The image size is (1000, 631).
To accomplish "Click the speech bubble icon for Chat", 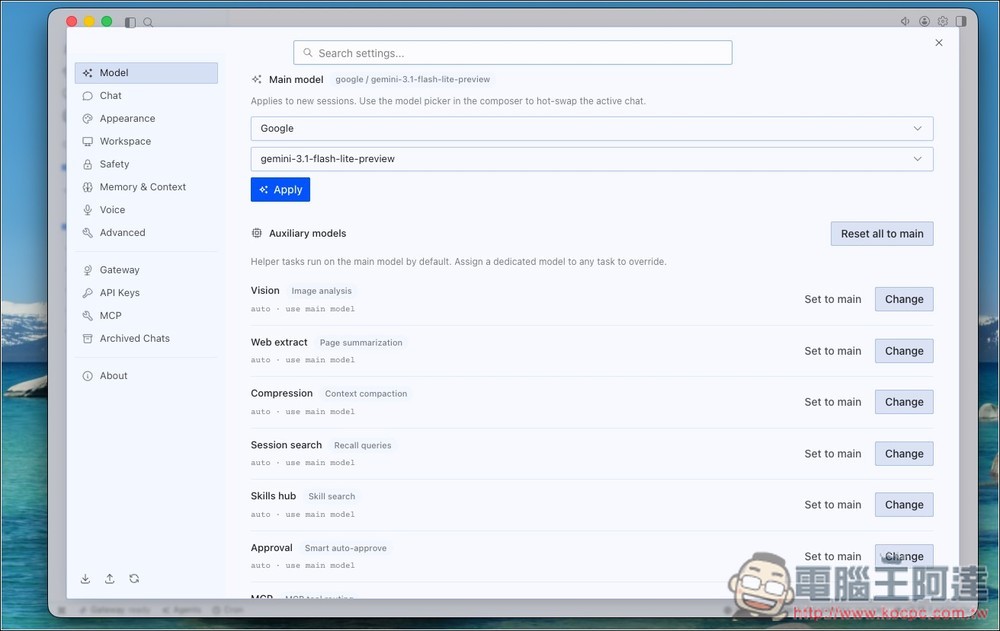I will pyautogui.click(x=87, y=96).
